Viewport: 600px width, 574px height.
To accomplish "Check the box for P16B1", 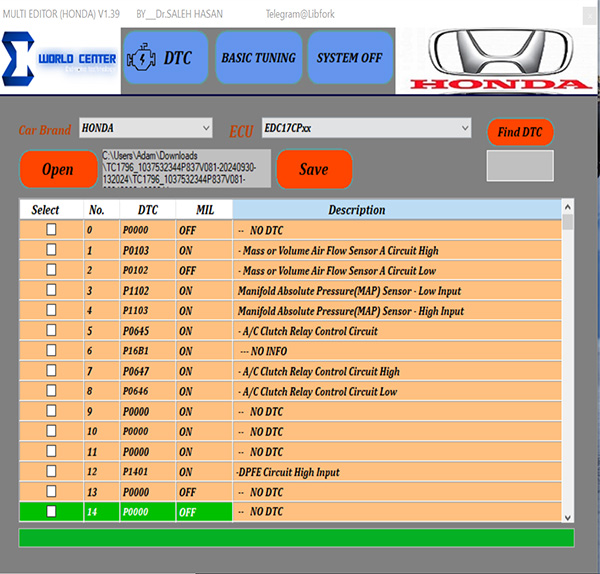I will (x=51, y=350).
